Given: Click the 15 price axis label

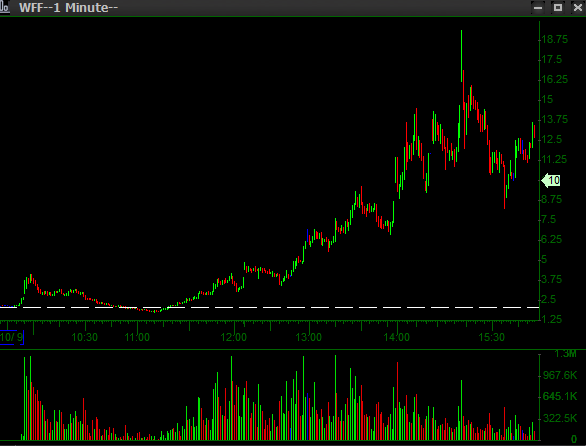Looking at the screenshot, I should click(548, 99).
